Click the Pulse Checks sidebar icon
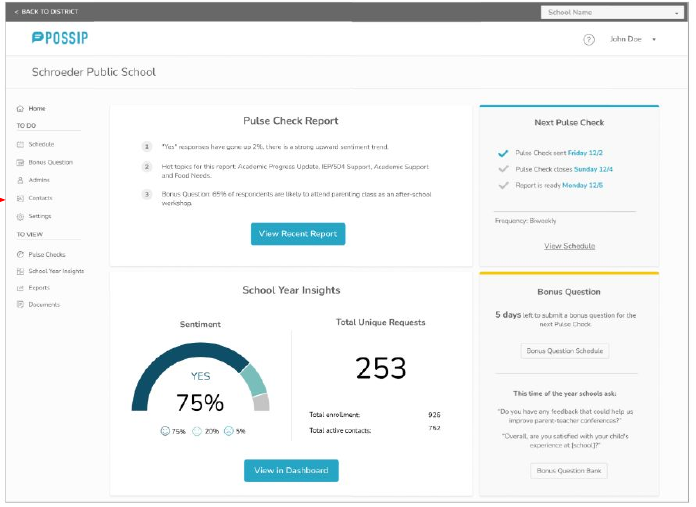 point(20,254)
